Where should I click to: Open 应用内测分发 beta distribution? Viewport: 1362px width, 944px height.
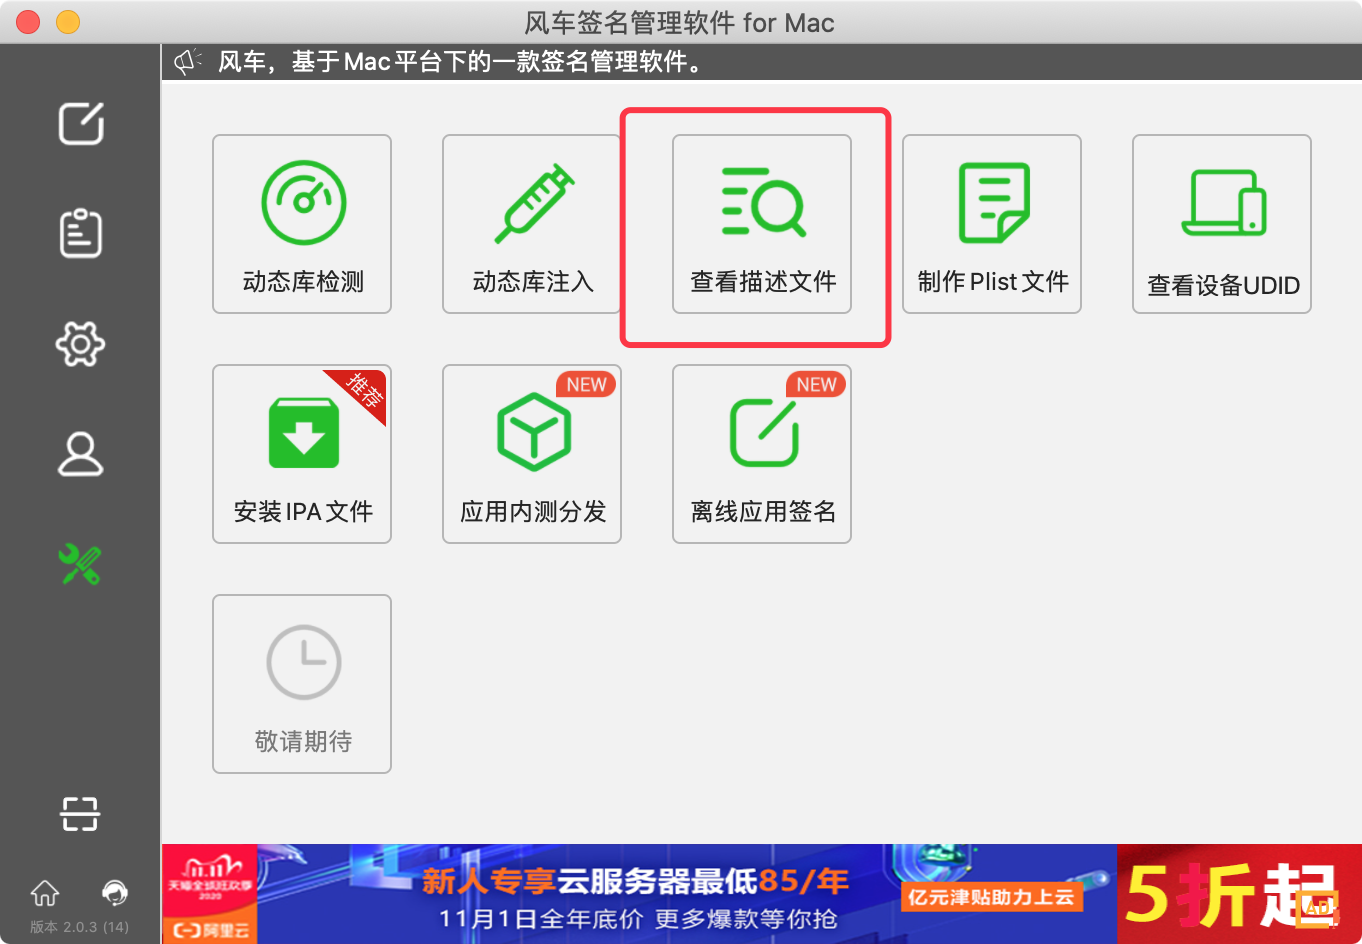point(531,454)
